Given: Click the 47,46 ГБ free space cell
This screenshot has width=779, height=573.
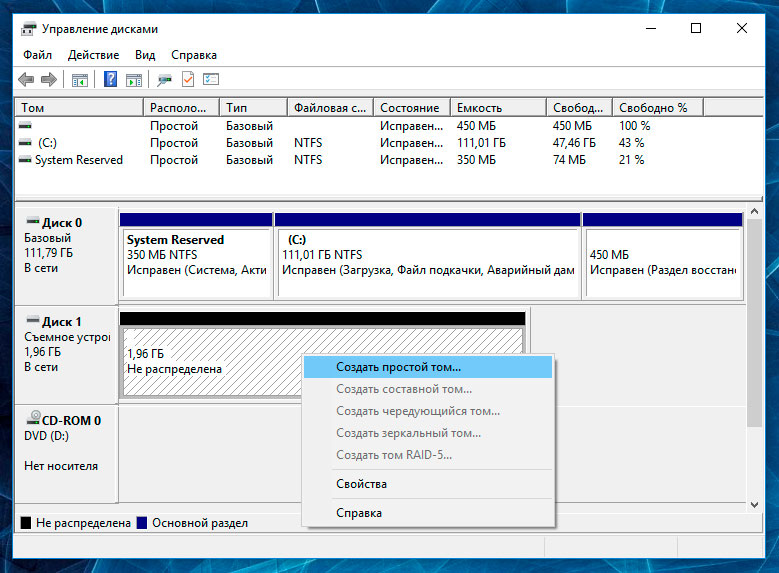Looking at the screenshot, I should tap(574, 143).
